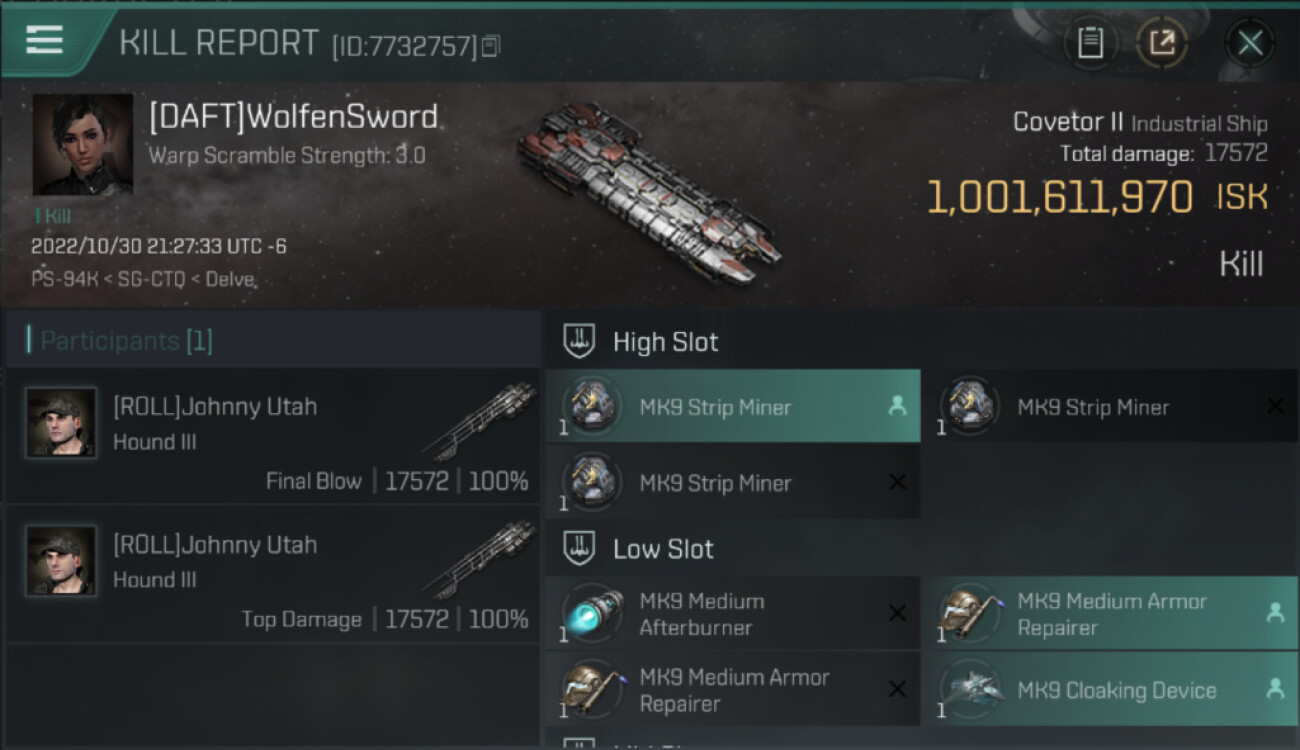Click the High Slot section icon
Viewport: 1300px width, 750px height.
coord(580,341)
